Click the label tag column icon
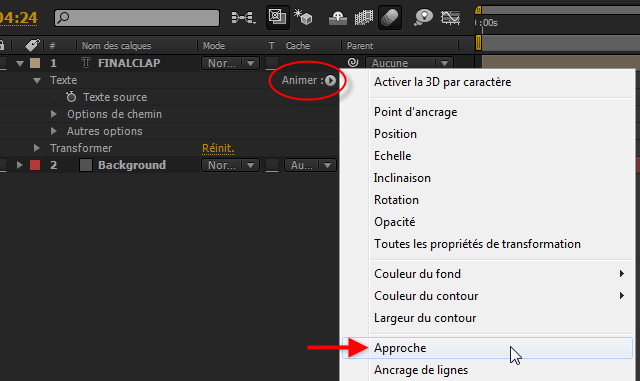This screenshot has width=640, height=381. pos(32,45)
